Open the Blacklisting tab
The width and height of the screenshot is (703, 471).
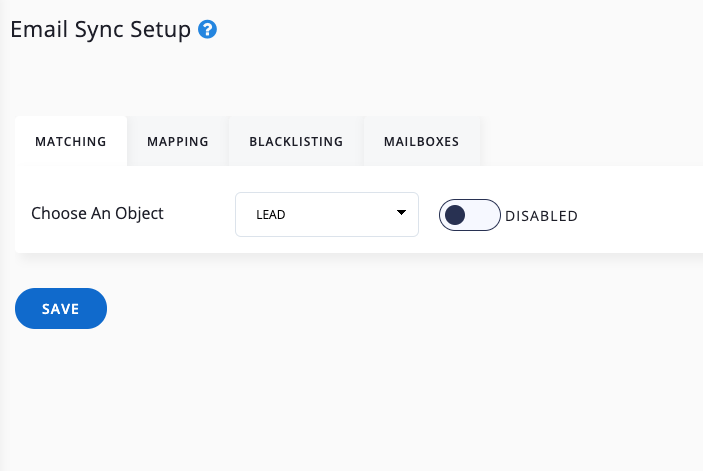click(x=296, y=142)
